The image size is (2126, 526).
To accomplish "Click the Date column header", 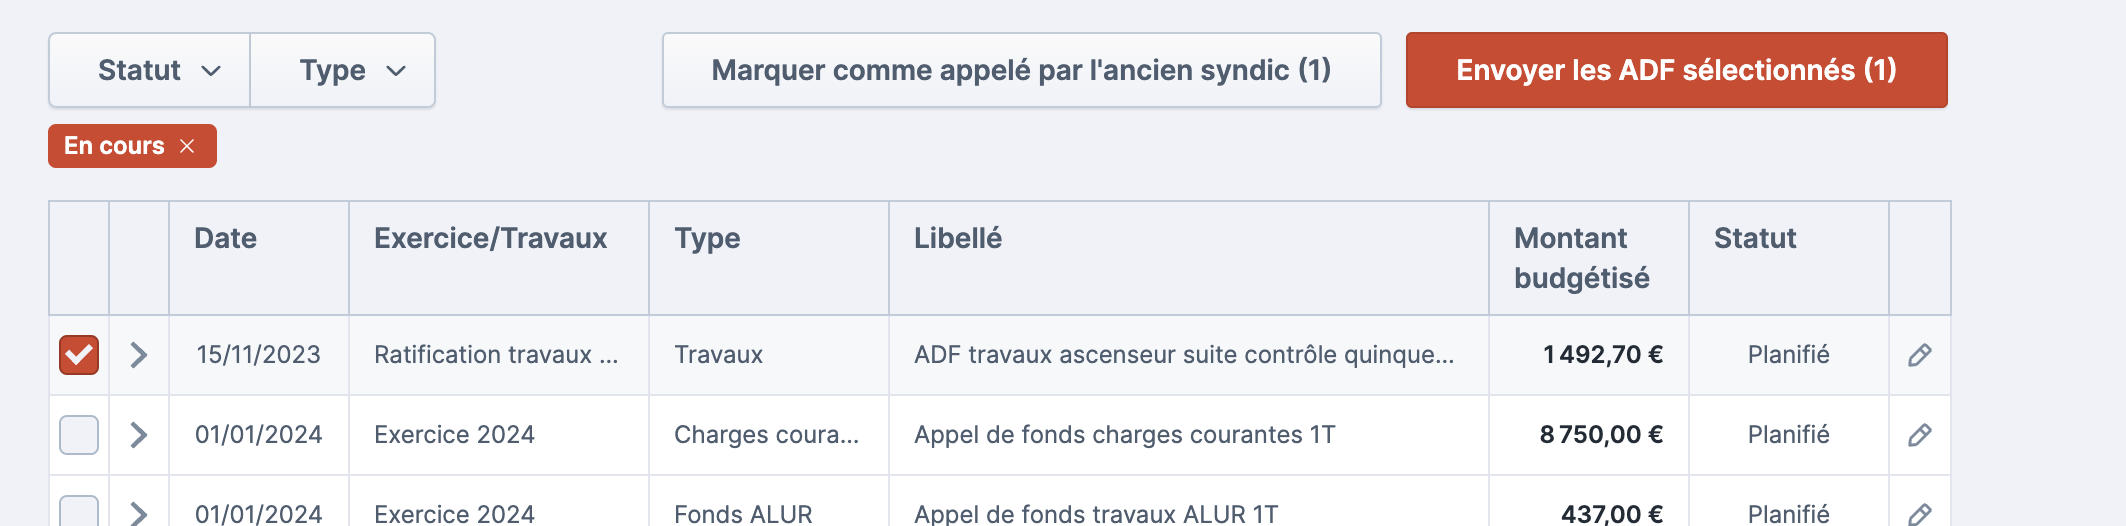I will pyautogui.click(x=226, y=238).
